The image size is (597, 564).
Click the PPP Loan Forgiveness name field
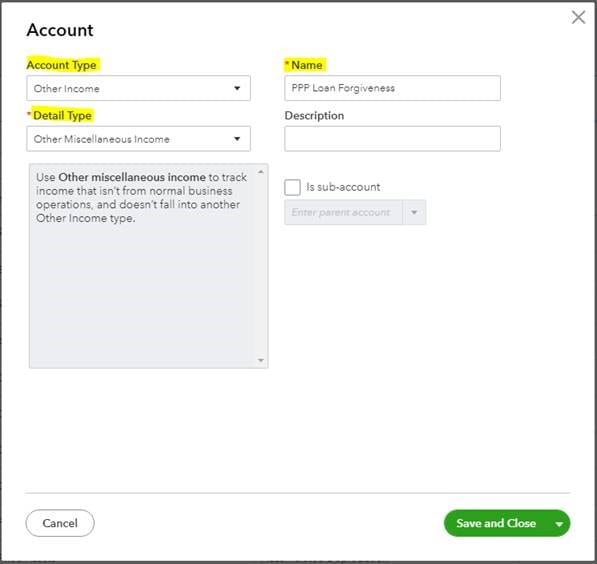tap(393, 88)
